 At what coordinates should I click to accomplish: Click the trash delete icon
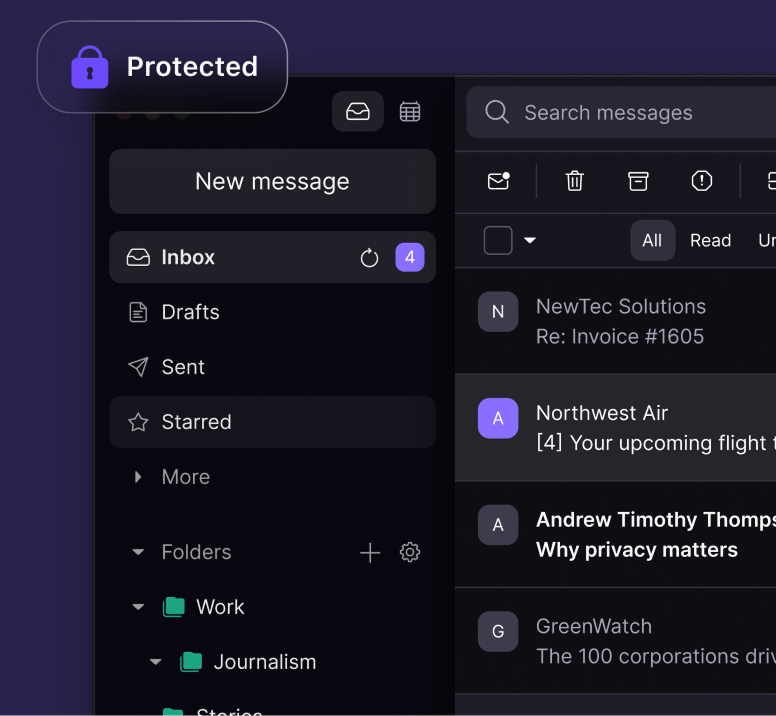coord(574,181)
